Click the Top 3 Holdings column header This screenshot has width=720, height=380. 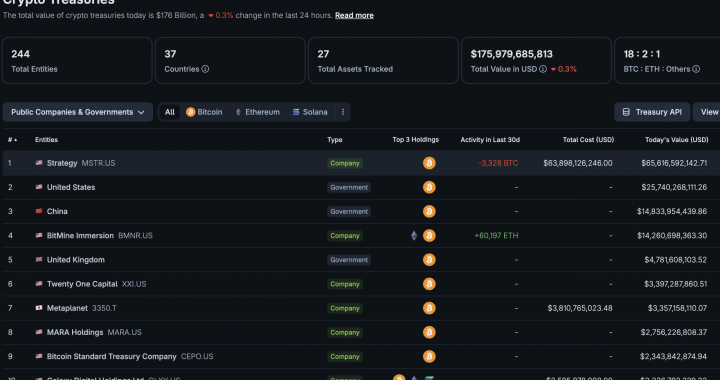(416, 140)
